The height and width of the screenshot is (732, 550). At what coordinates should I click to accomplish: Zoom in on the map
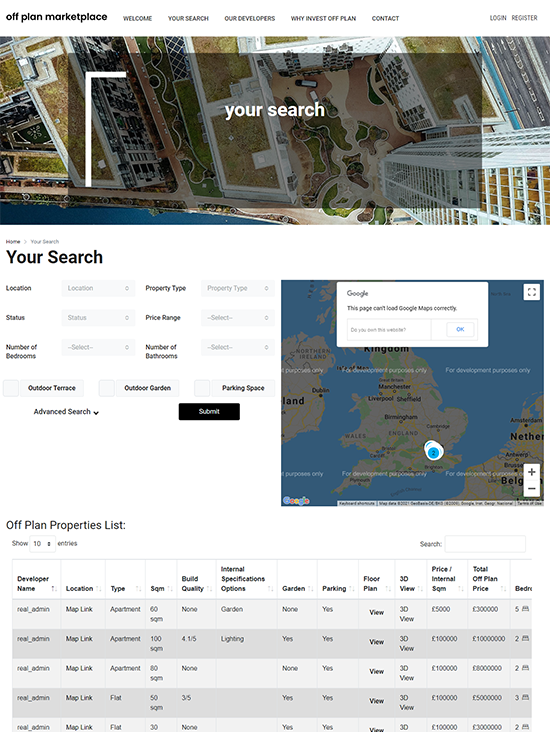tap(531, 472)
